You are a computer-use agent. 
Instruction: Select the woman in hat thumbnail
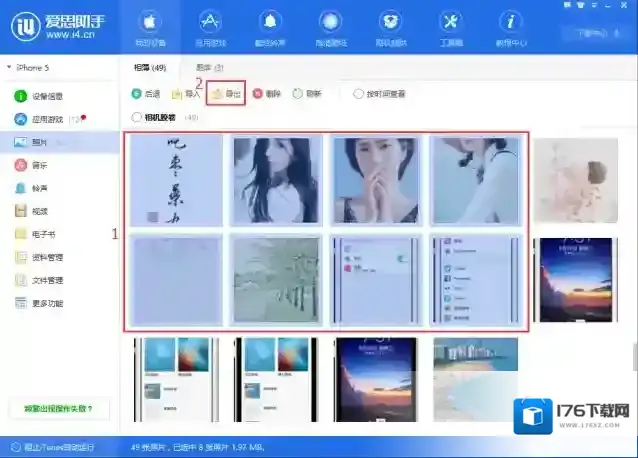coord(476,181)
